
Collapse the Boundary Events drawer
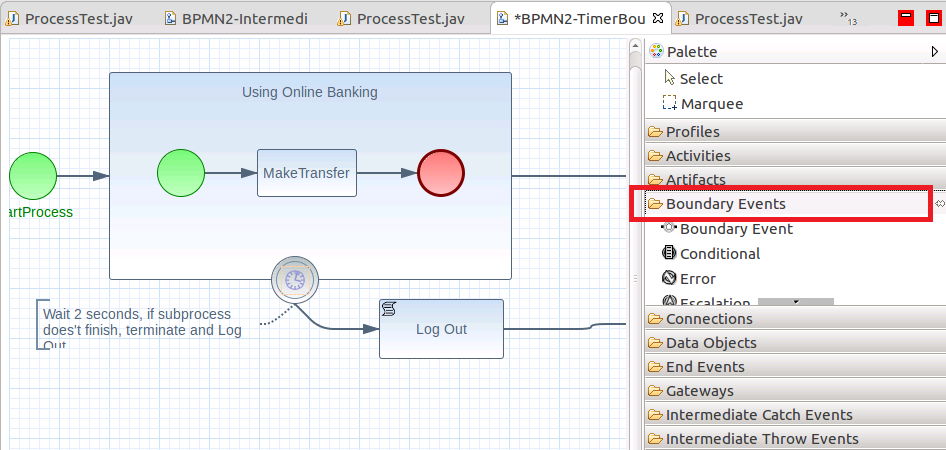pyautogui.click(x=725, y=204)
